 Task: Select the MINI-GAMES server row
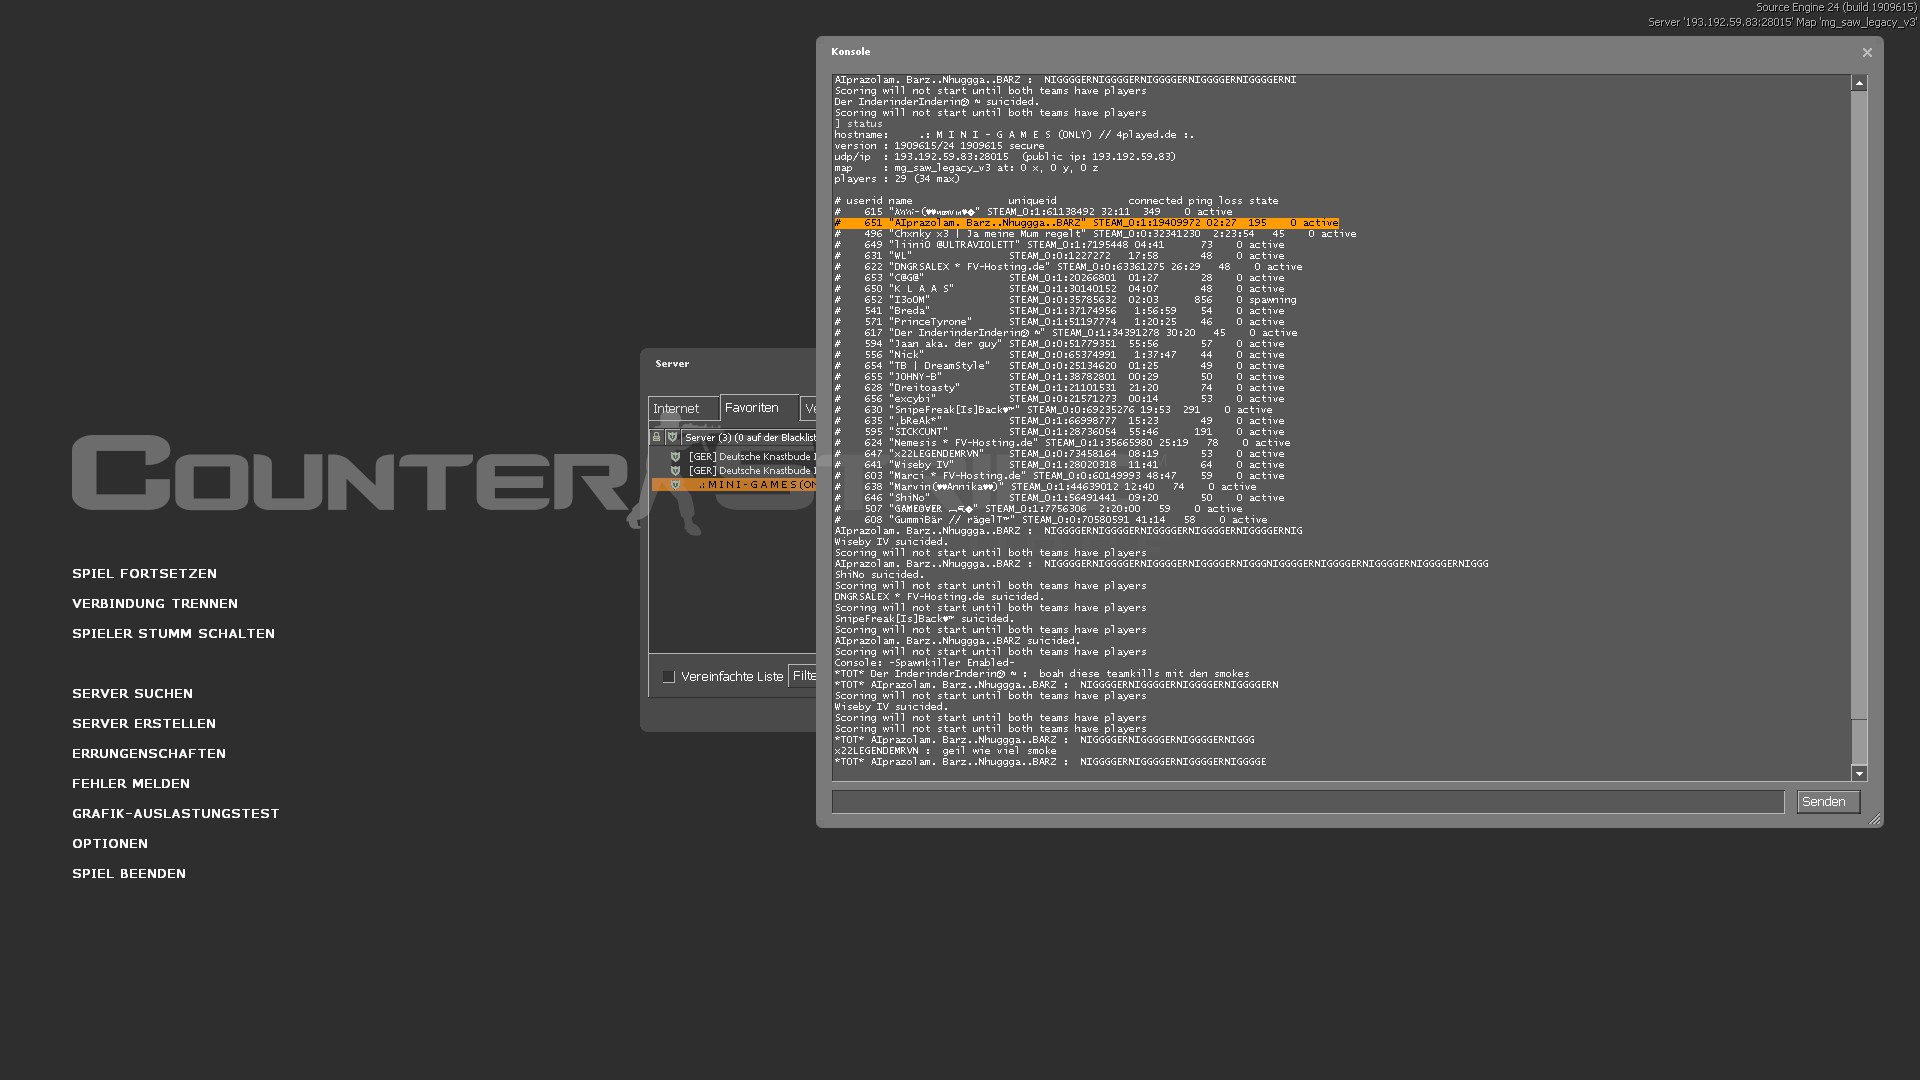[x=735, y=485]
